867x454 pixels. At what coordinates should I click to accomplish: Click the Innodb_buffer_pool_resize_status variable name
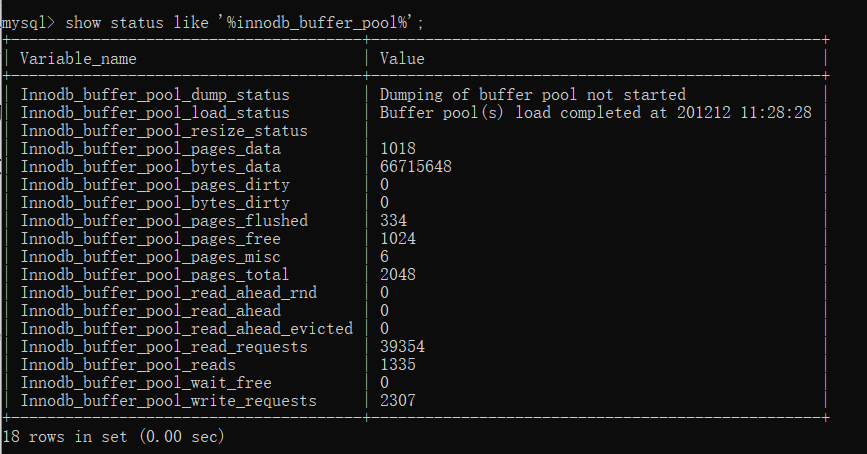pos(164,131)
